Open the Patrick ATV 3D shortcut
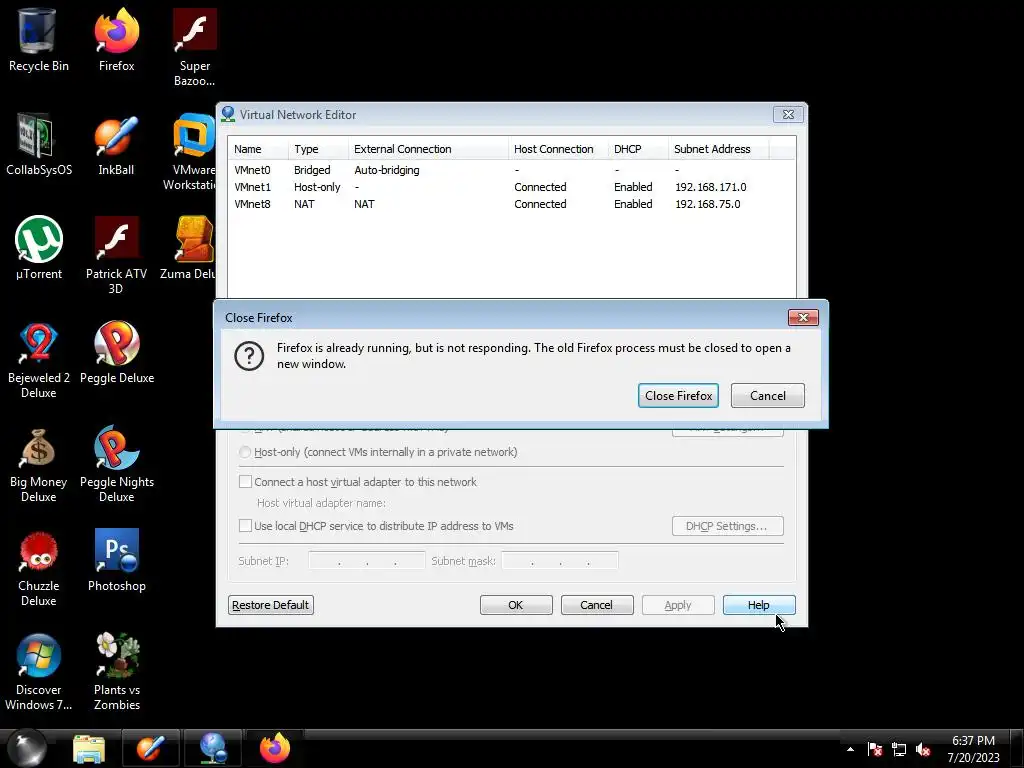Image resolution: width=1024 pixels, height=768 pixels. coord(116,255)
